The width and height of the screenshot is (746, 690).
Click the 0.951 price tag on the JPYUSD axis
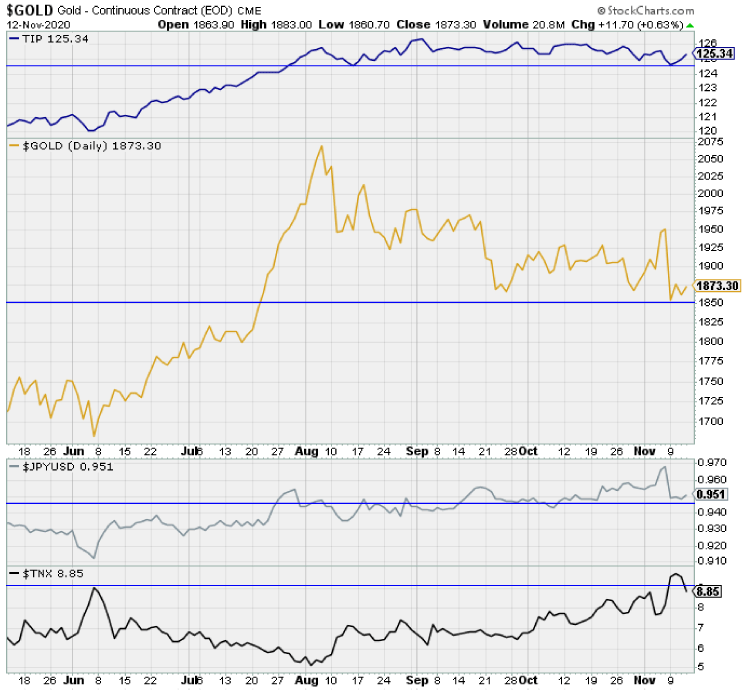tap(710, 494)
